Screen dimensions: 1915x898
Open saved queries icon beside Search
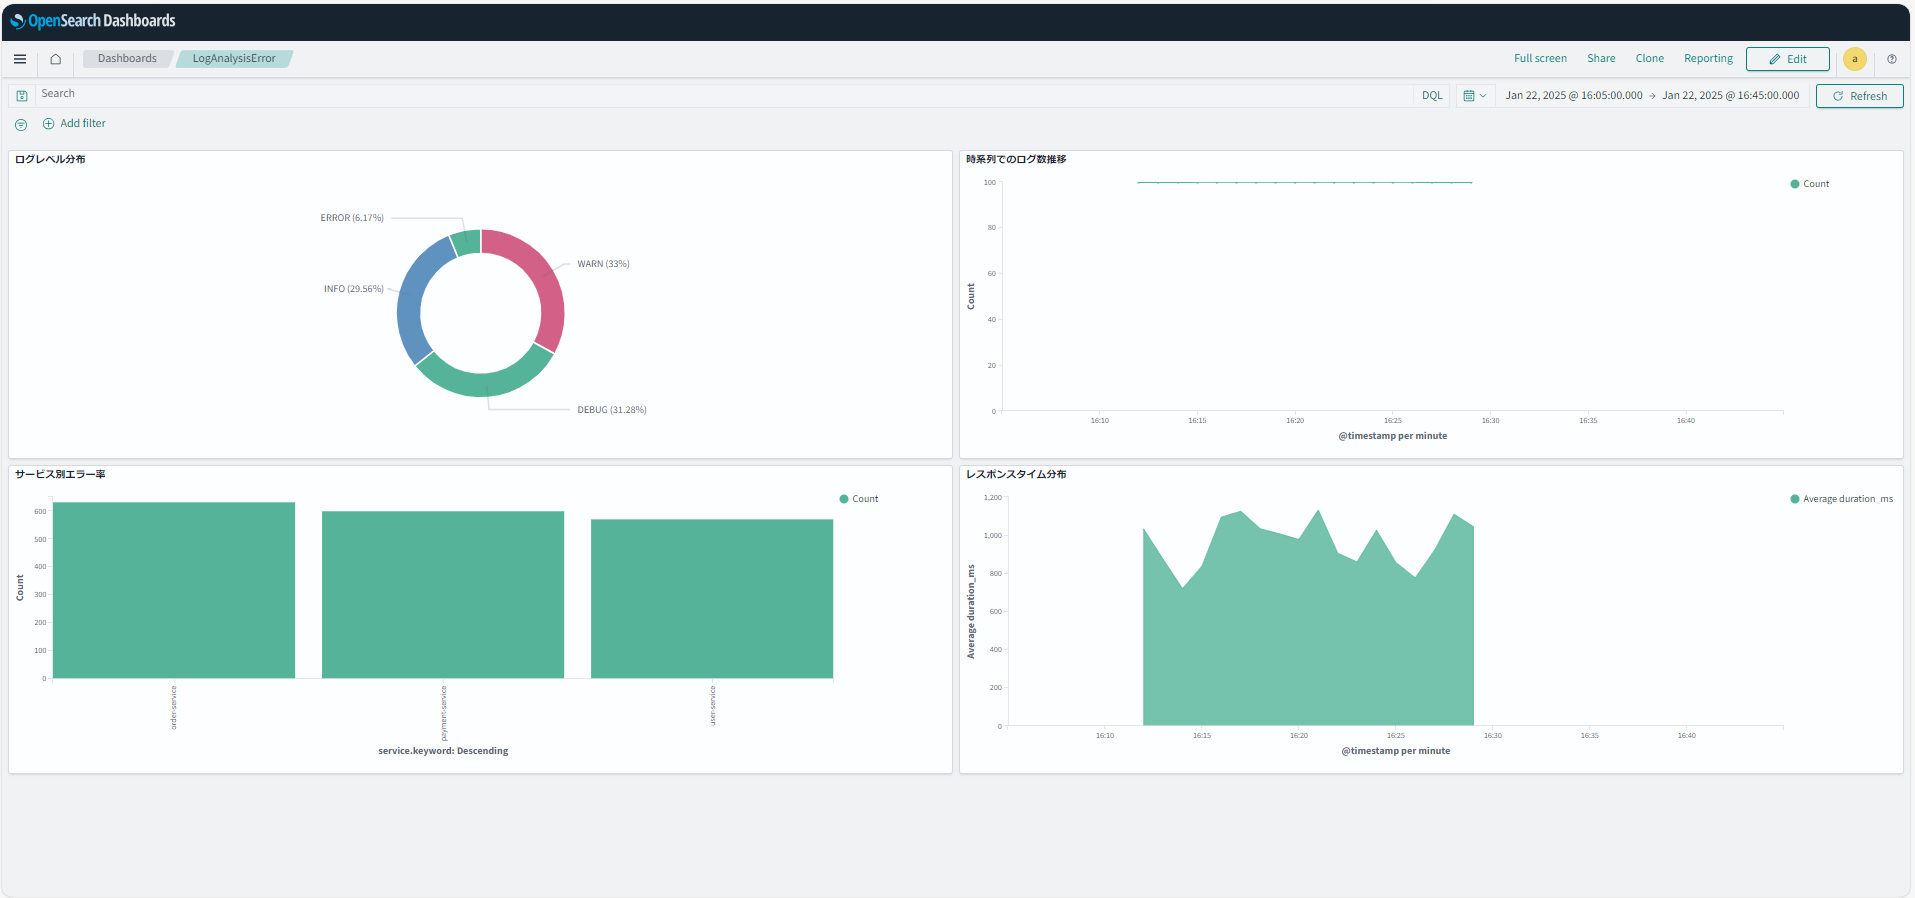pyautogui.click(x=22, y=96)
